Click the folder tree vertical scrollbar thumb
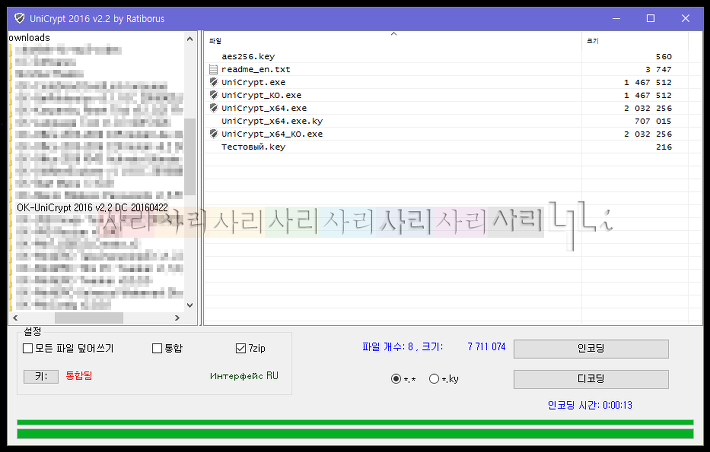 (190, 156)
